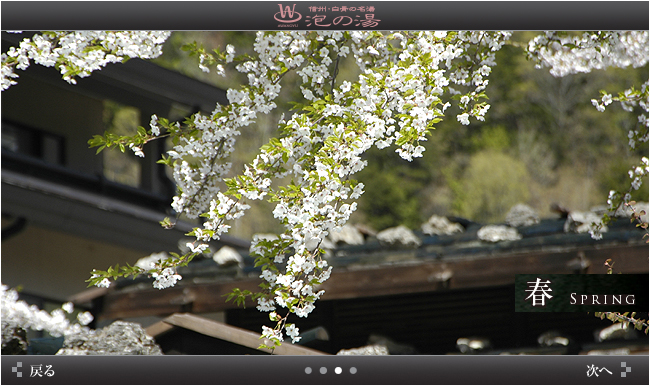Select the third (active) slide dot
The image size is (650, 386).
coord(338,371)
